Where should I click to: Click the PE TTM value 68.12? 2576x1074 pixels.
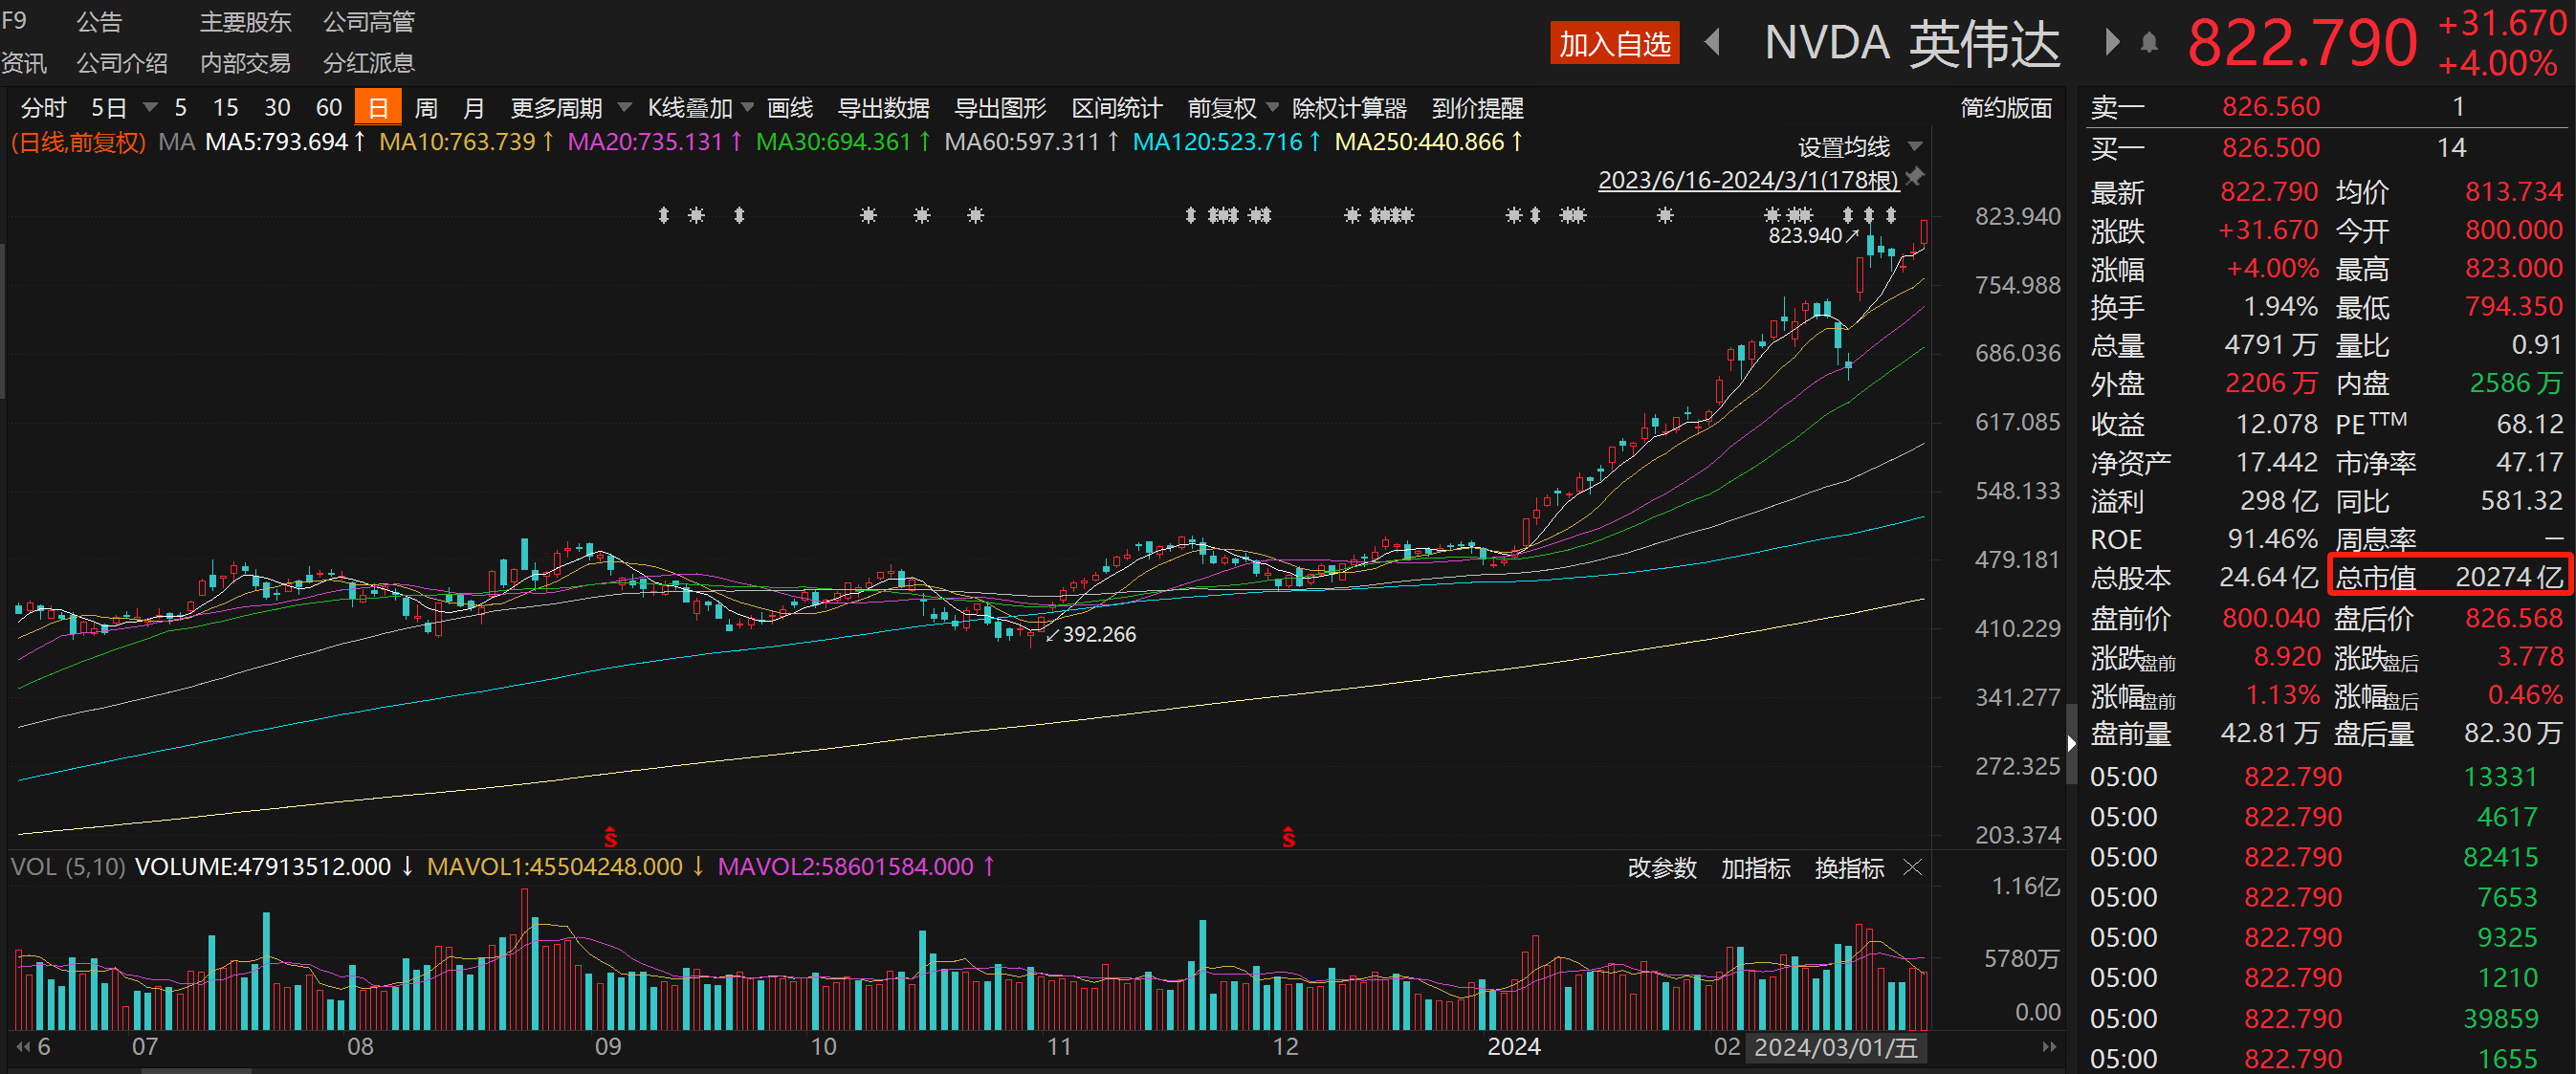[2529, 423]
